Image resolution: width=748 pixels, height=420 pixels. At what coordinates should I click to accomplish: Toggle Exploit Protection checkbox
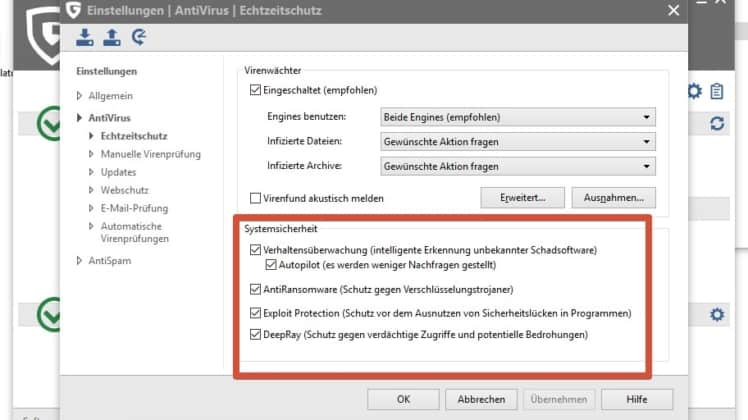click(255, 313)
